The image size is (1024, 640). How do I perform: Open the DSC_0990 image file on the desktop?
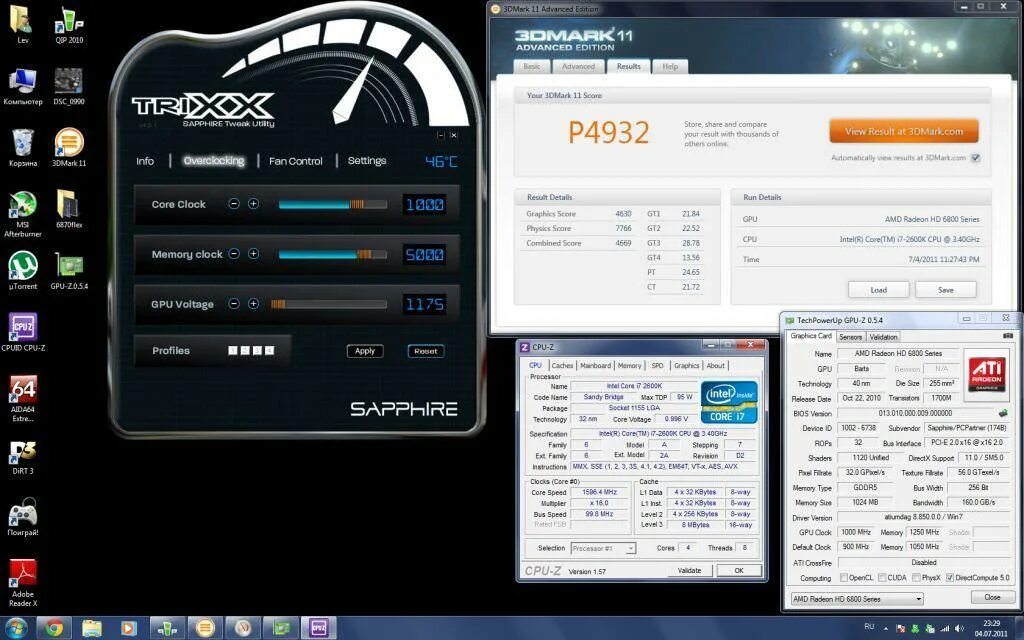69,85
